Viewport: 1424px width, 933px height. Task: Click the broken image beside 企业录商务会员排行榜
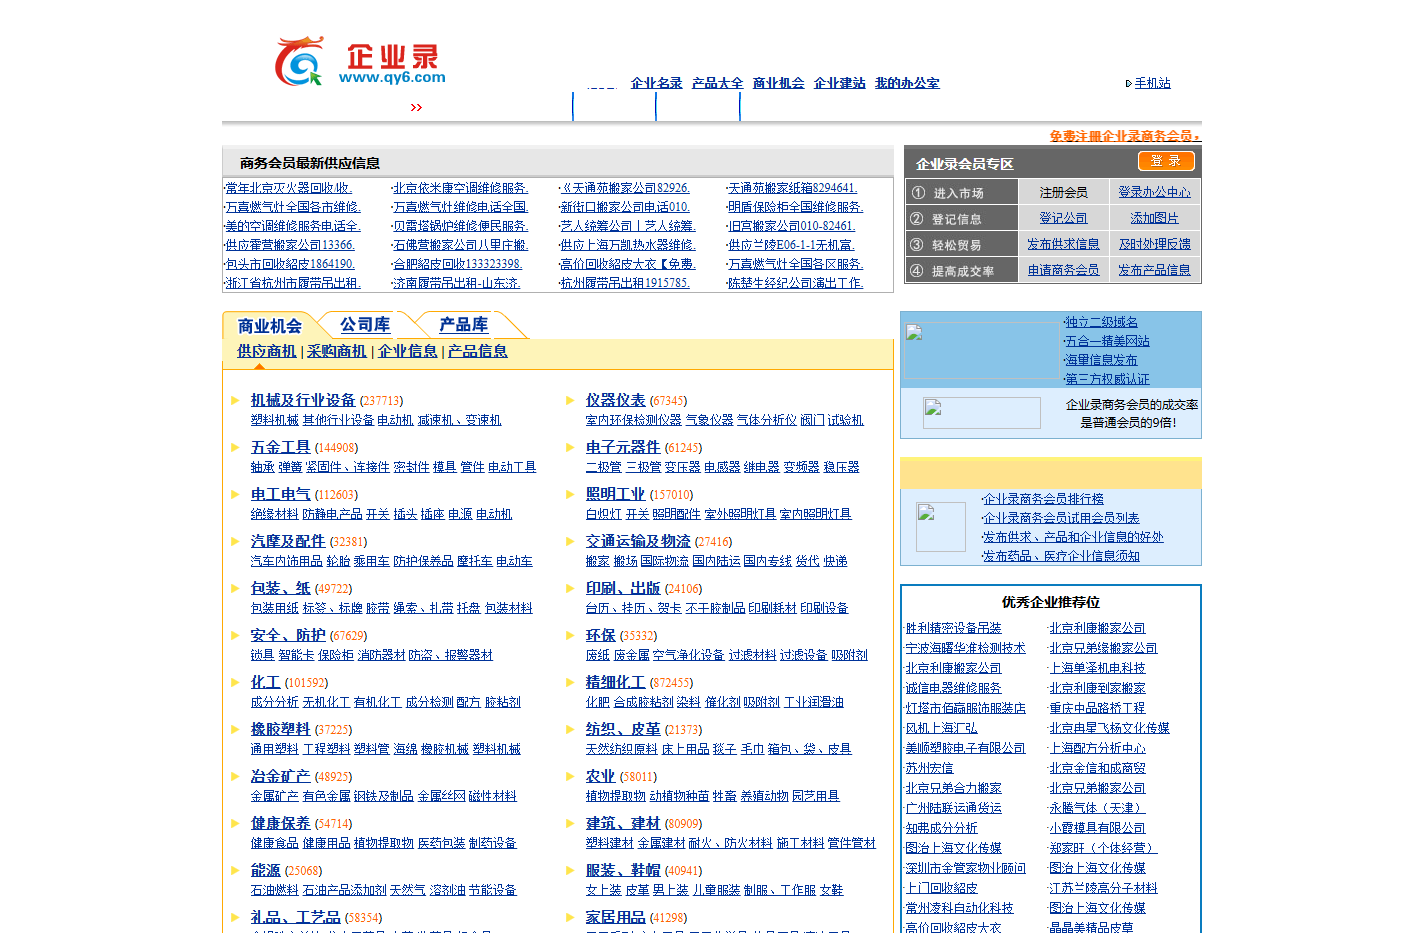[x=941, y=527]
